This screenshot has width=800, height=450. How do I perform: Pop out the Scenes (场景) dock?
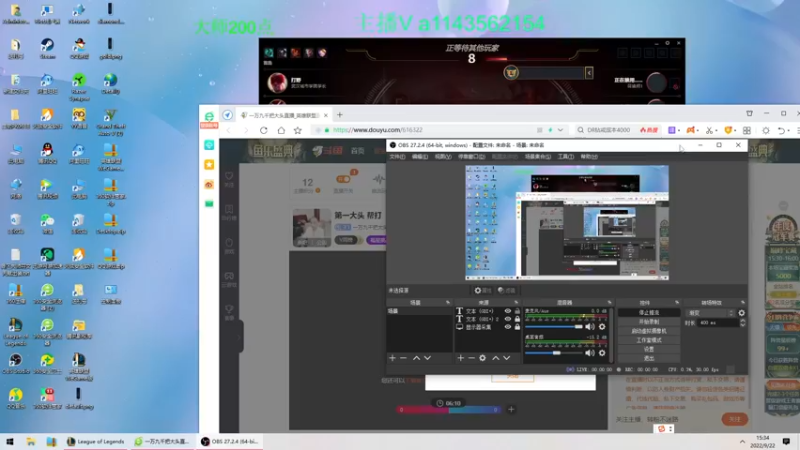pos(448,303)
